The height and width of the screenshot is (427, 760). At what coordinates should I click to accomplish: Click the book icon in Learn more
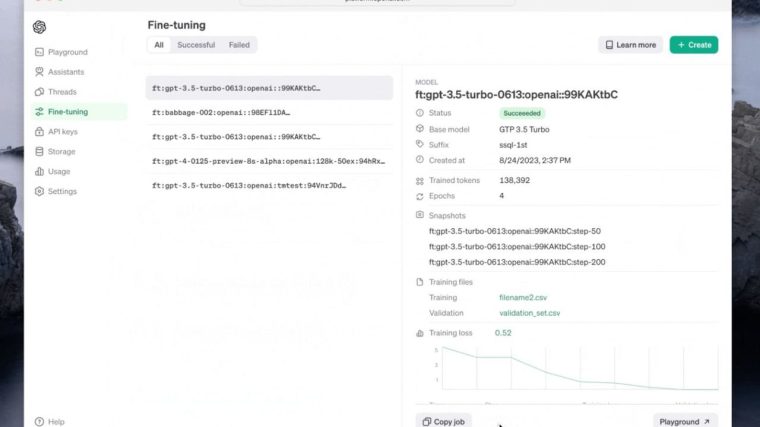point(609,45)
